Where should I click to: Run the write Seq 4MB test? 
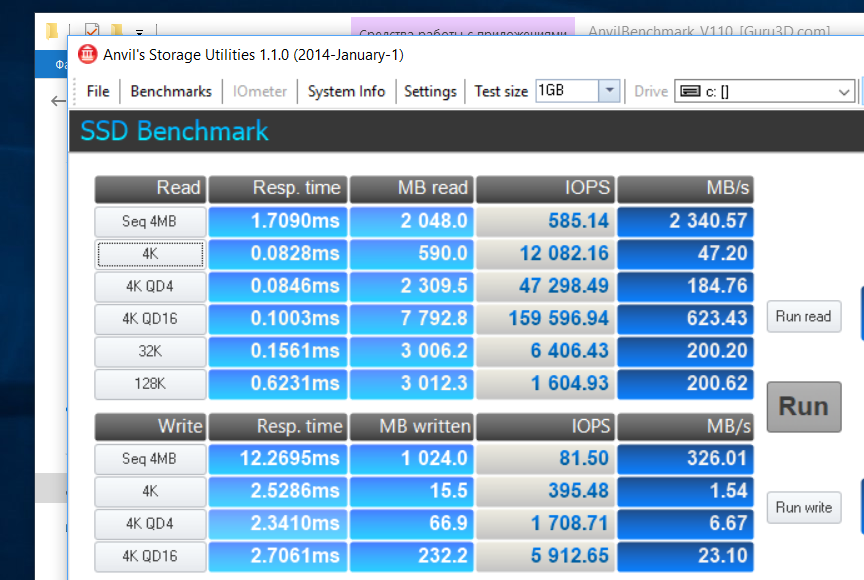point(150,459)
